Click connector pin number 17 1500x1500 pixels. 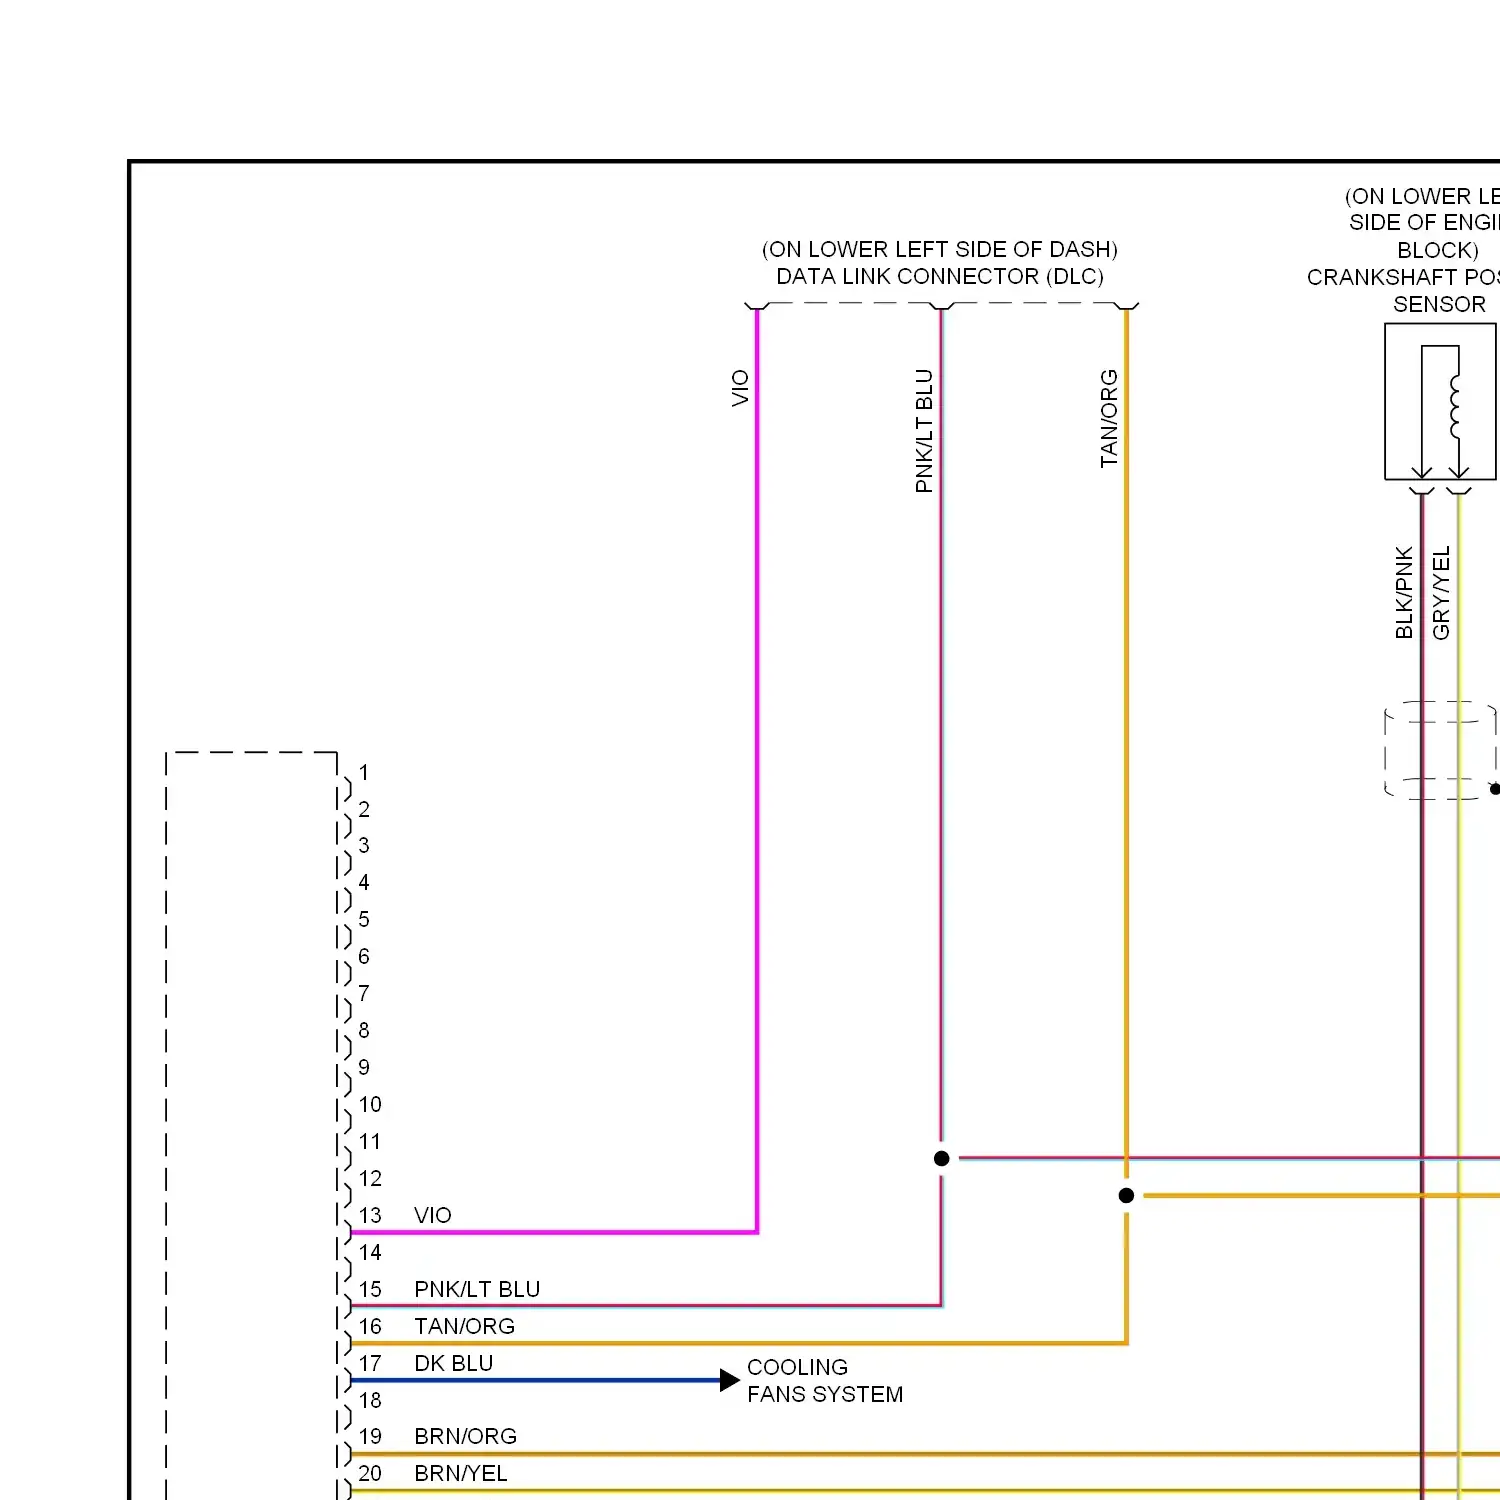click(x=370, y=1363)
